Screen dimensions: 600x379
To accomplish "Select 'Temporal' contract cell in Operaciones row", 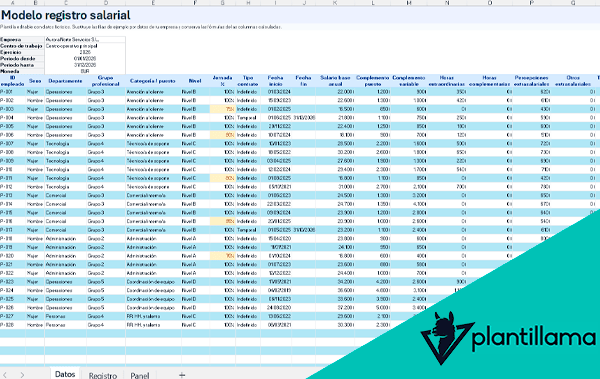I will point(248,118).
